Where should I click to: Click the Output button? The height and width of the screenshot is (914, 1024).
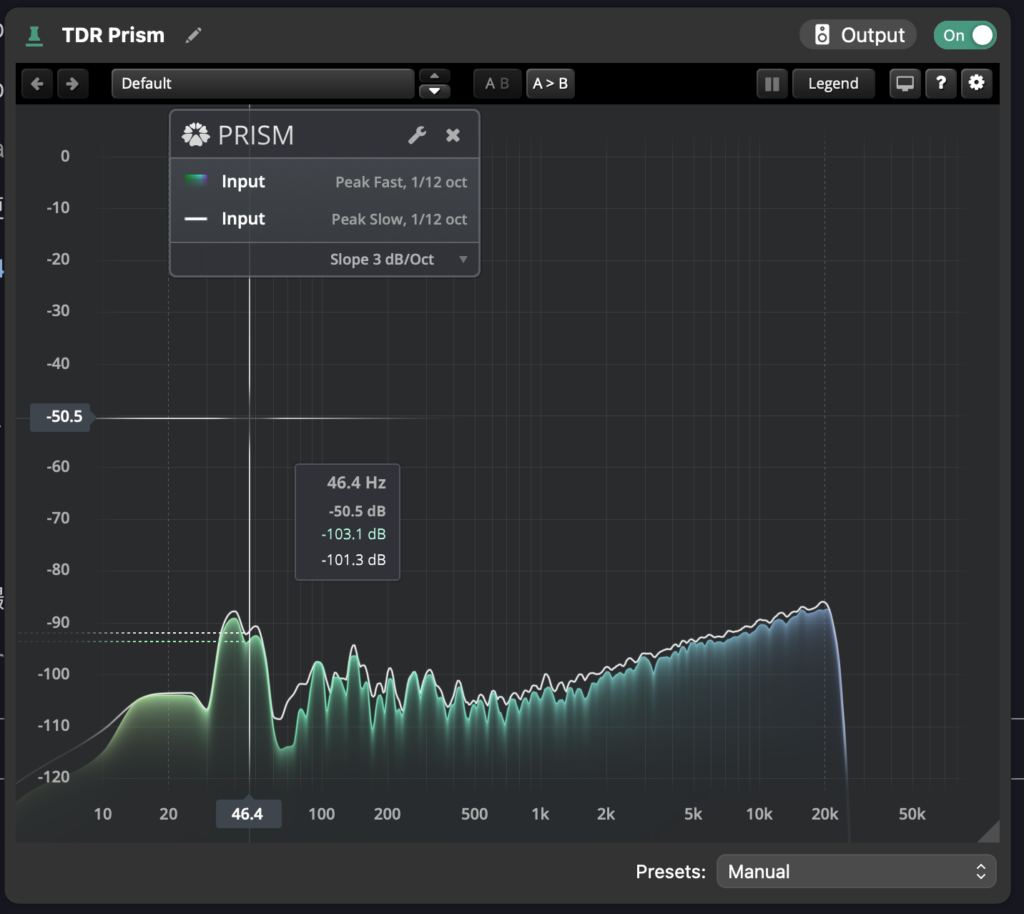tap(858, 35)
